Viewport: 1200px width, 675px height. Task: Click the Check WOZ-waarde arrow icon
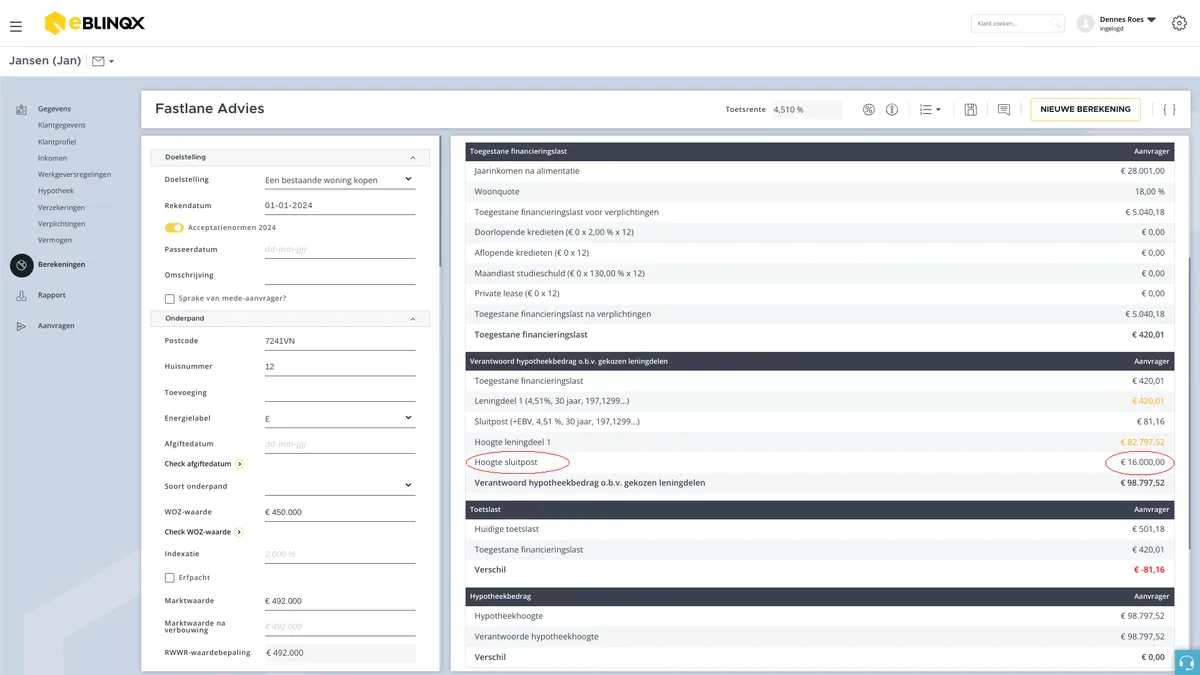click(x=239, y=532)
